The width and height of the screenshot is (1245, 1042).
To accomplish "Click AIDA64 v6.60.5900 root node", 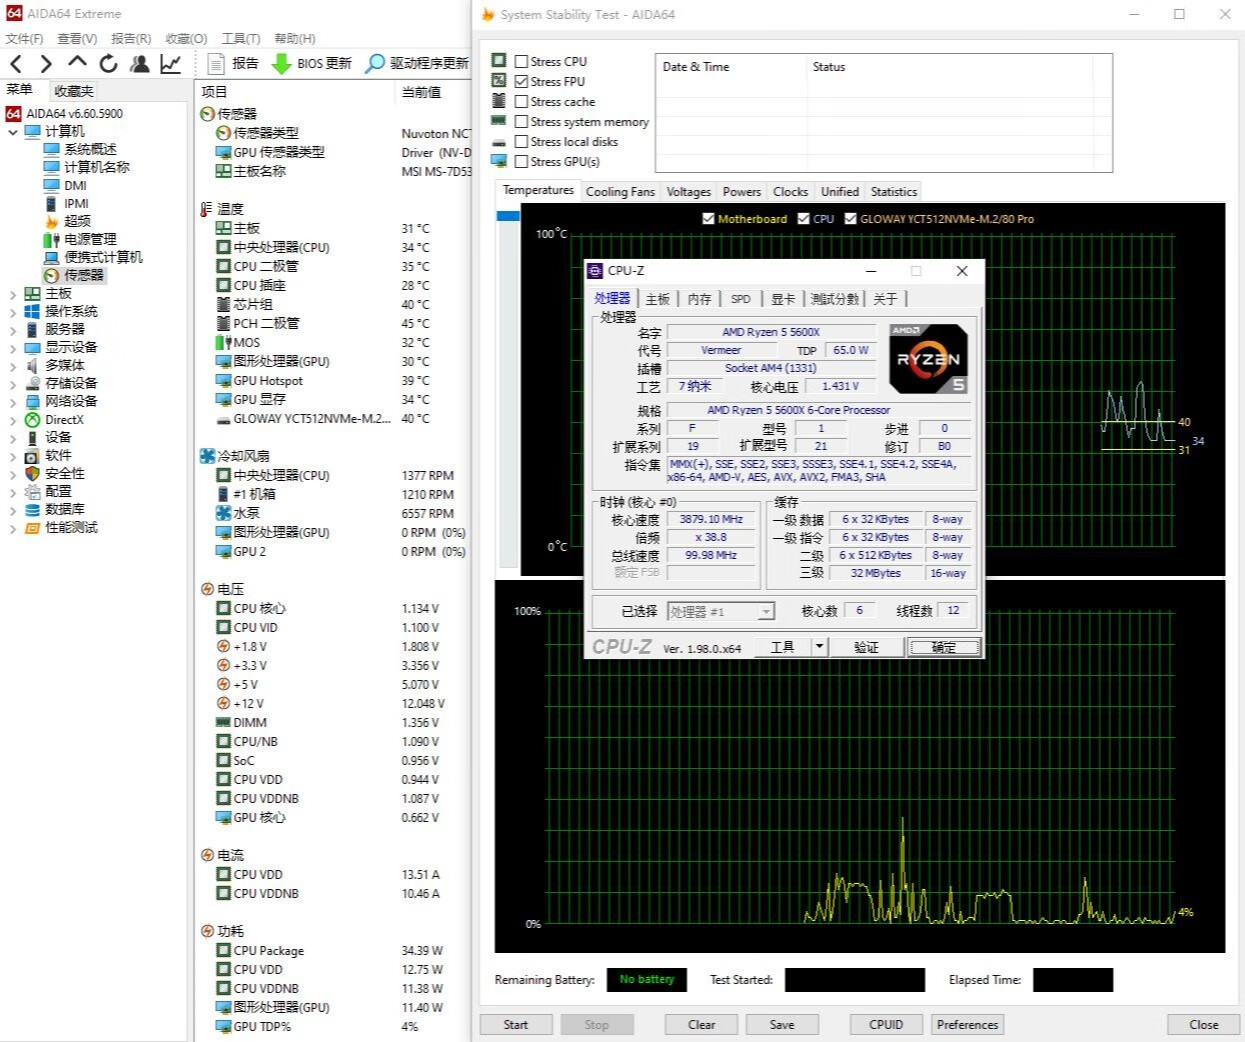I will (x=74, y=113).
